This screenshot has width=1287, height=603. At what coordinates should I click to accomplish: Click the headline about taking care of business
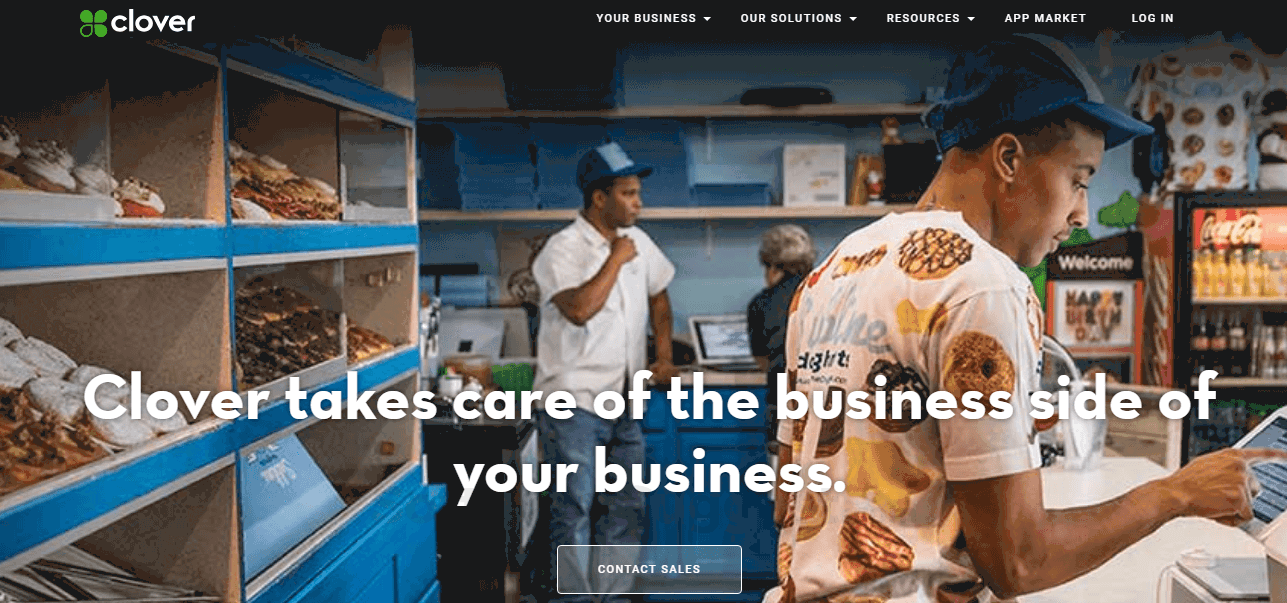[650, 434]
